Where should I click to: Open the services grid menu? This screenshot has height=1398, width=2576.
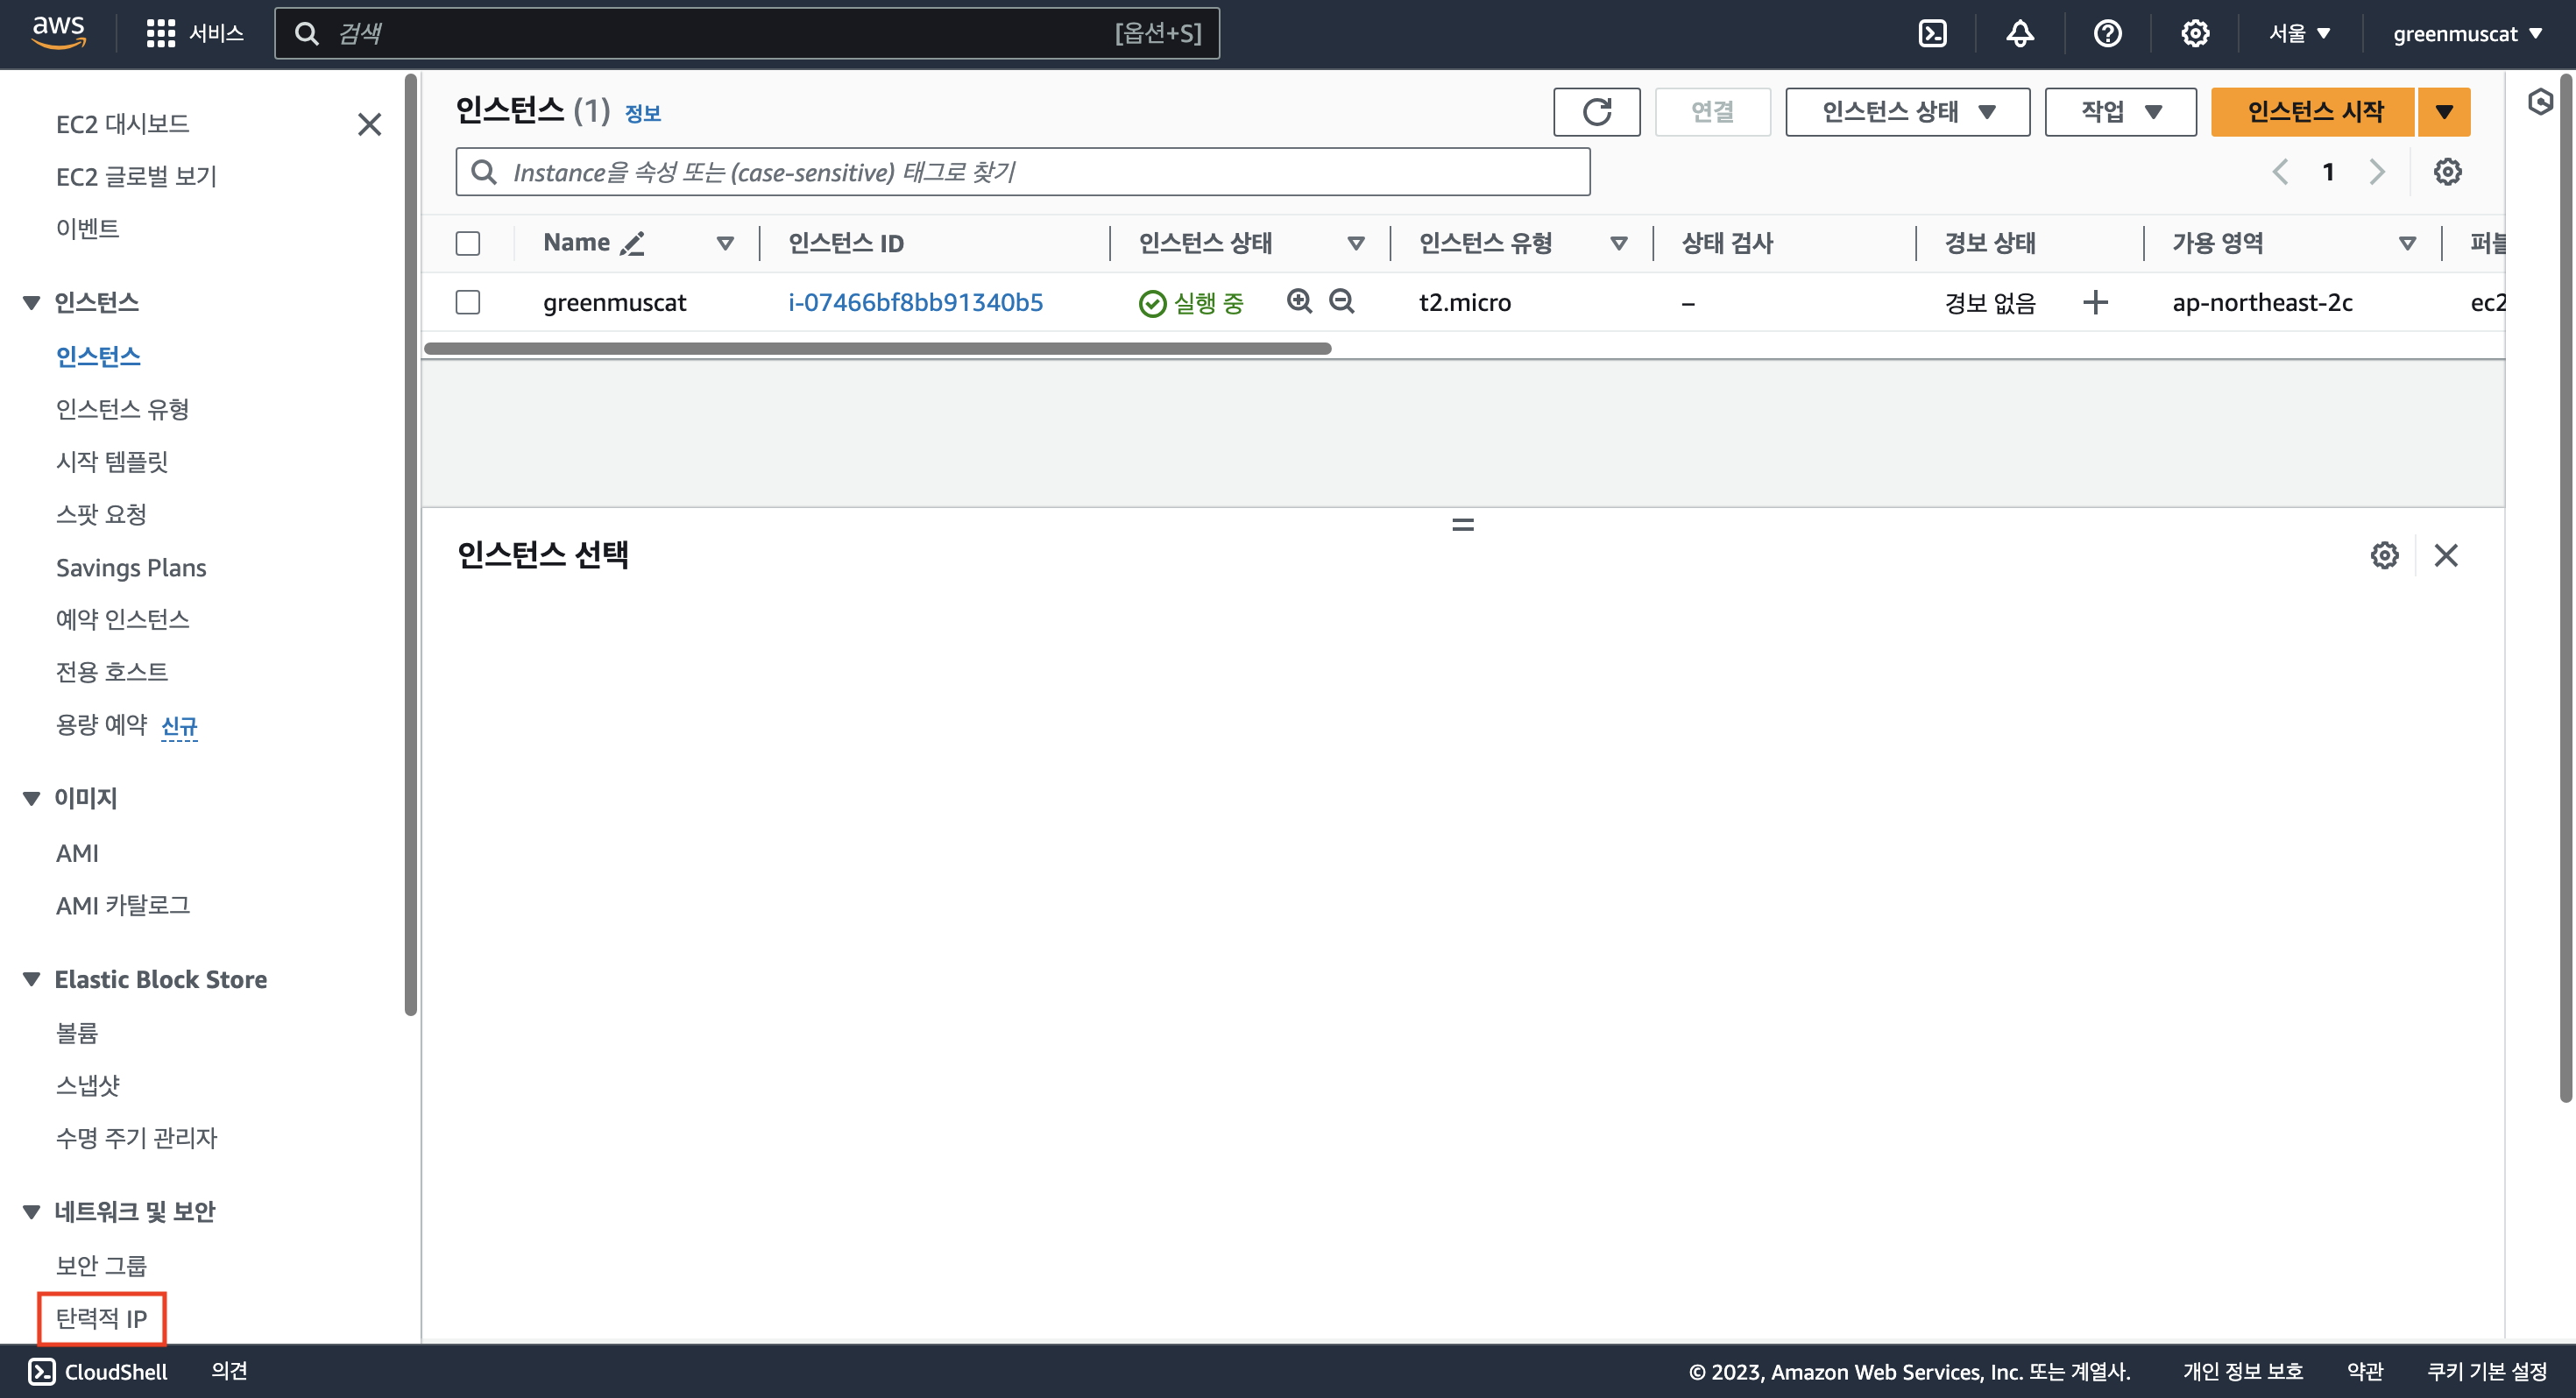click(195, 33)
